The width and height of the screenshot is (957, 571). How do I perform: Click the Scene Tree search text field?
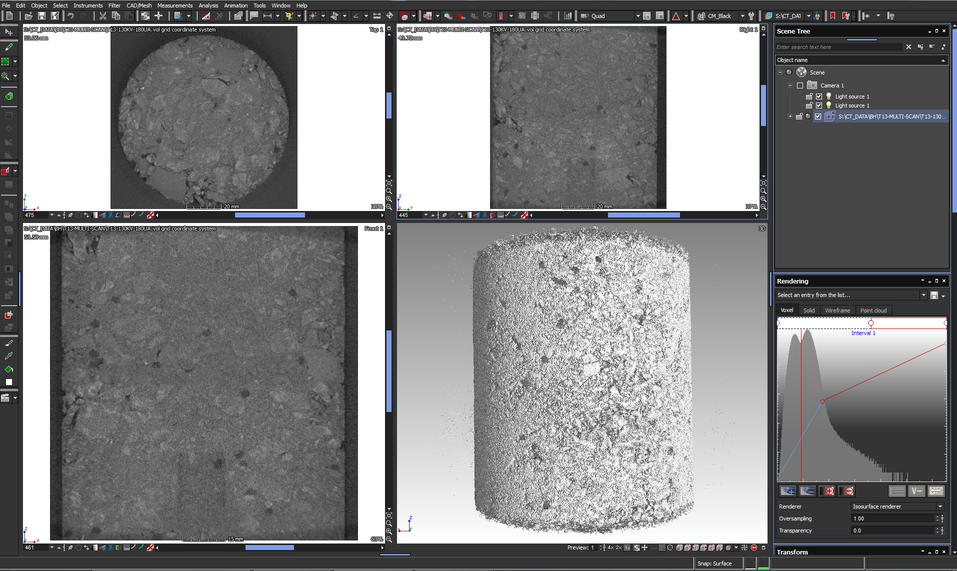tap(839, 47)
